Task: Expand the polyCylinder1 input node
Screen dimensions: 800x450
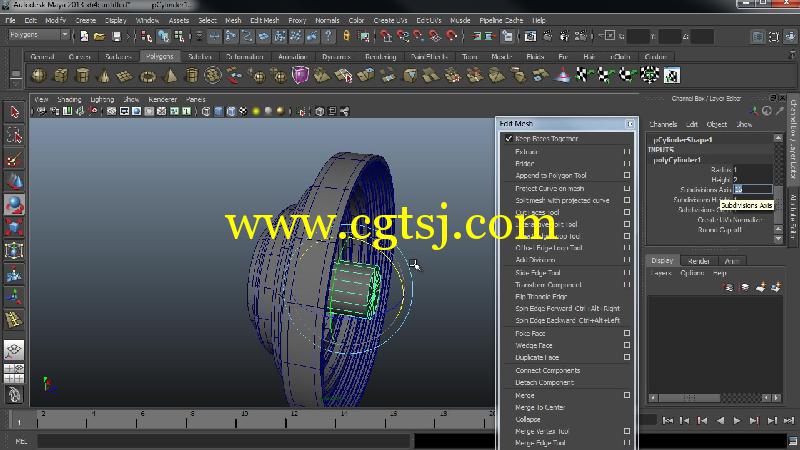Action: [677, 160]
